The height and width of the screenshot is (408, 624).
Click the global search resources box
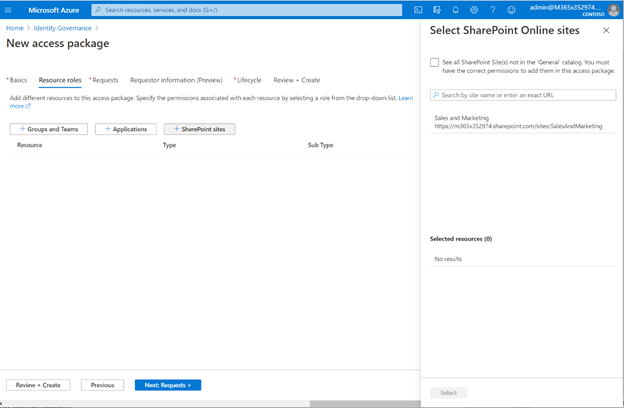(246, 10)
